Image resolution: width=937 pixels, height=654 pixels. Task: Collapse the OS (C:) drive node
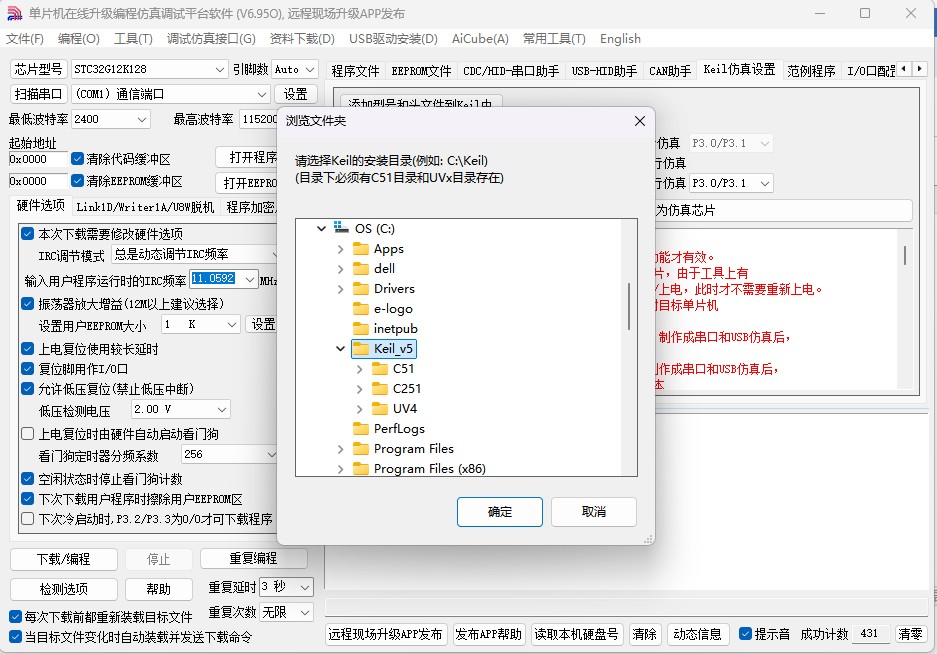[x=321, y=228]
